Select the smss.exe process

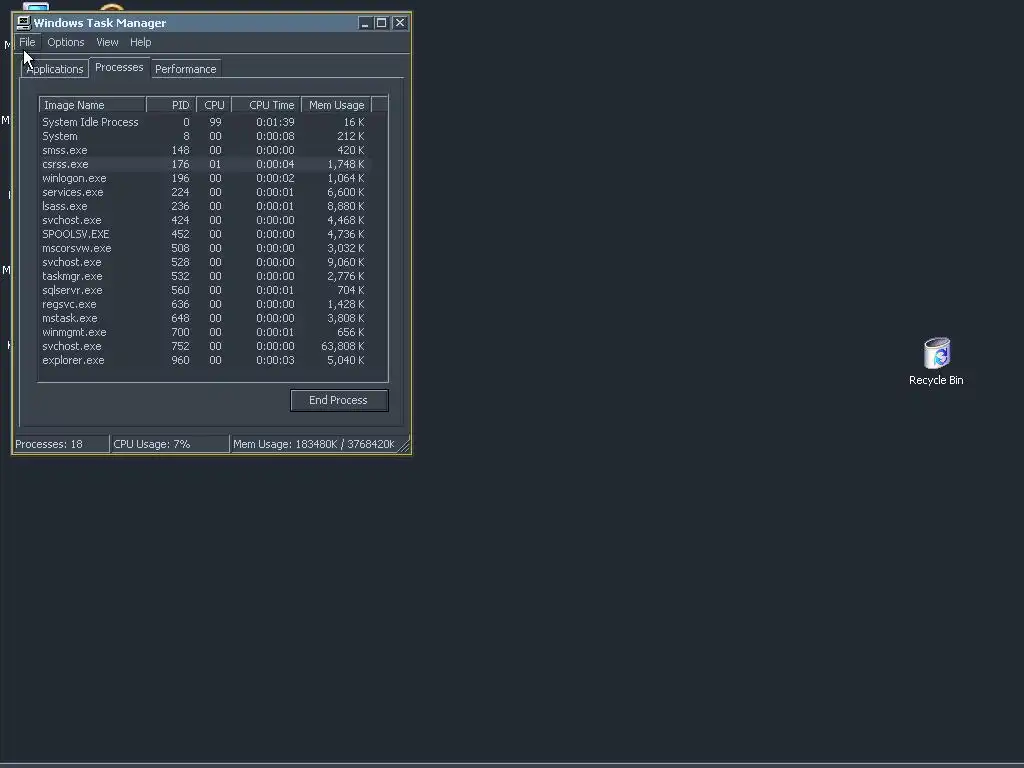coord(205,150)
